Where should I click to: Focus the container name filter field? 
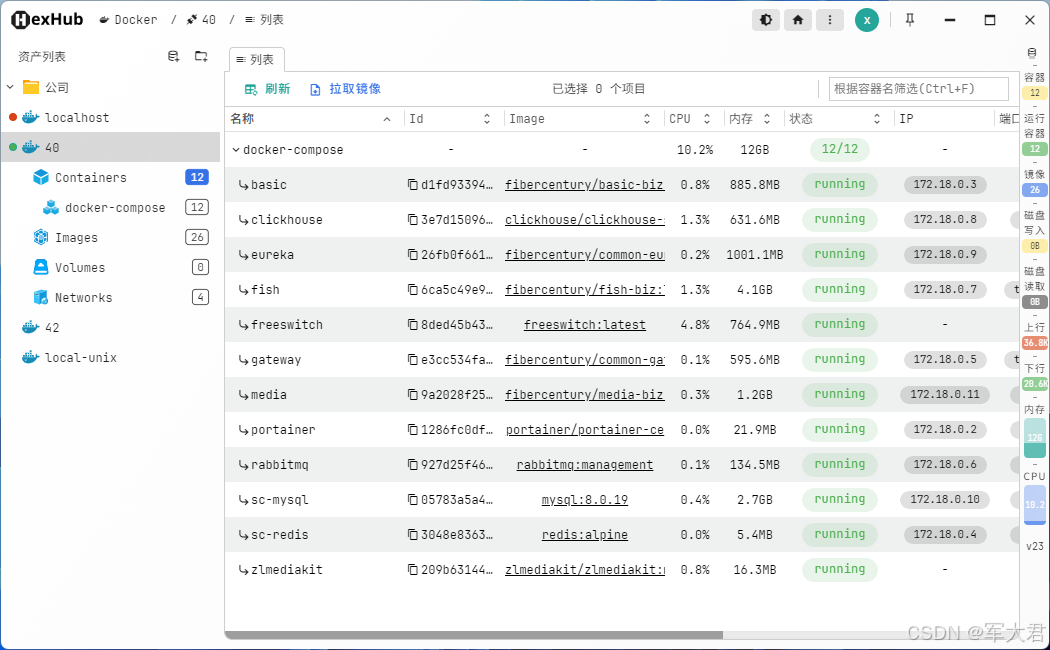(x=919, y=89)
